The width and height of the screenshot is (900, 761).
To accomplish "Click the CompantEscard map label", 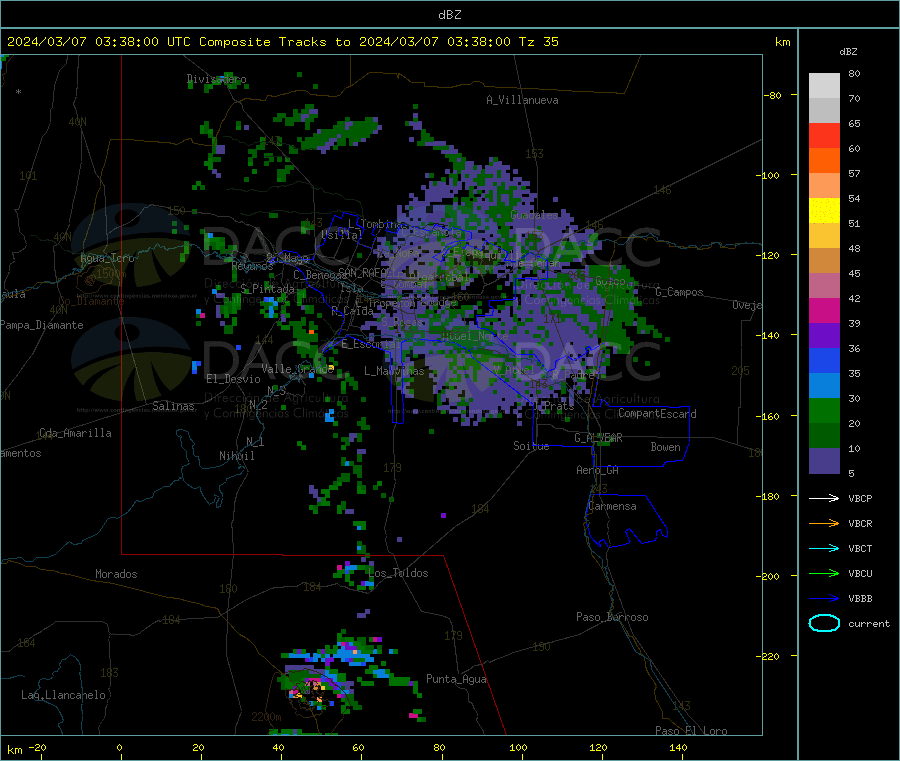I will pos(657,414).
